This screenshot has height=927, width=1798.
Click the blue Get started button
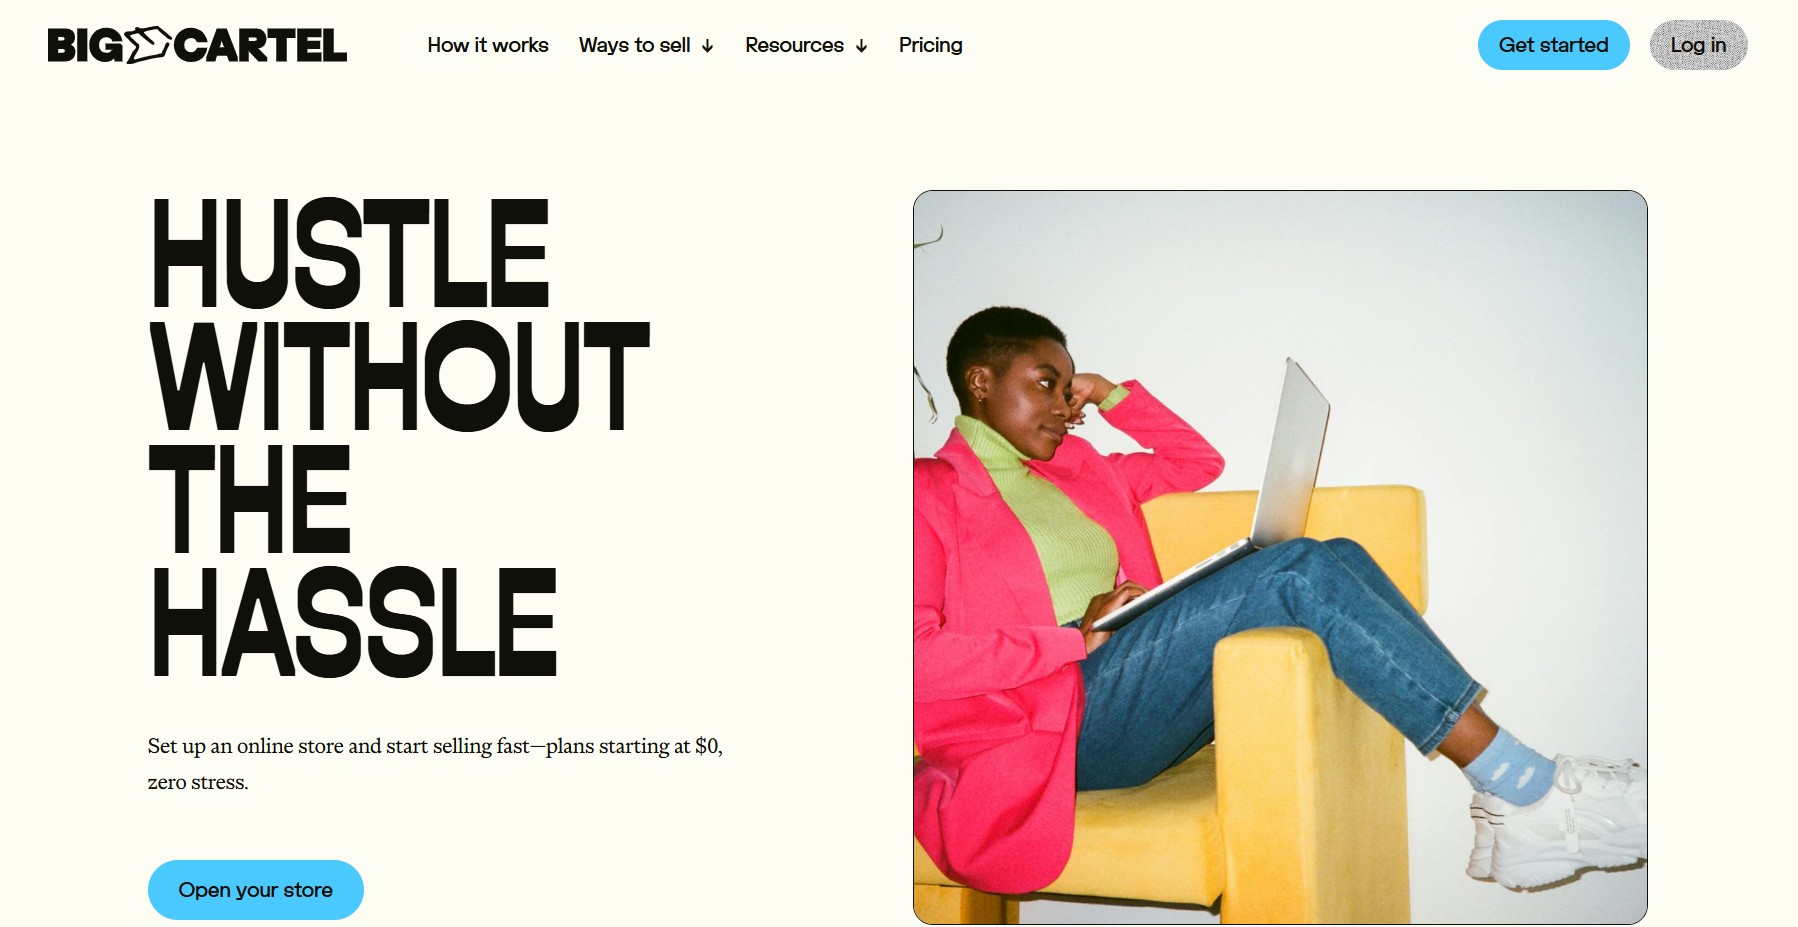click(1553, 45)
